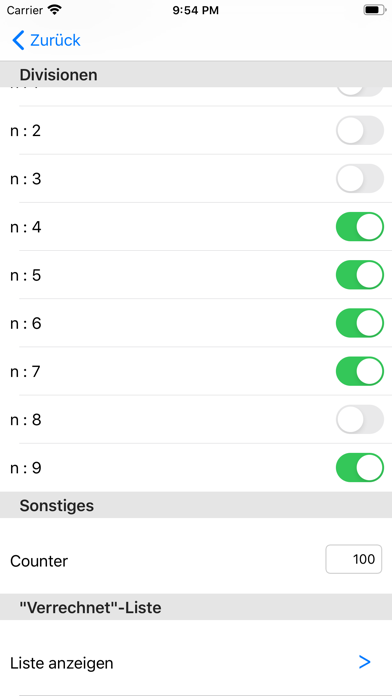Disable the n : 4 division switch
The width and height of the screenshot is (392, 696).
pyautogui.click(x=360, y=226)
